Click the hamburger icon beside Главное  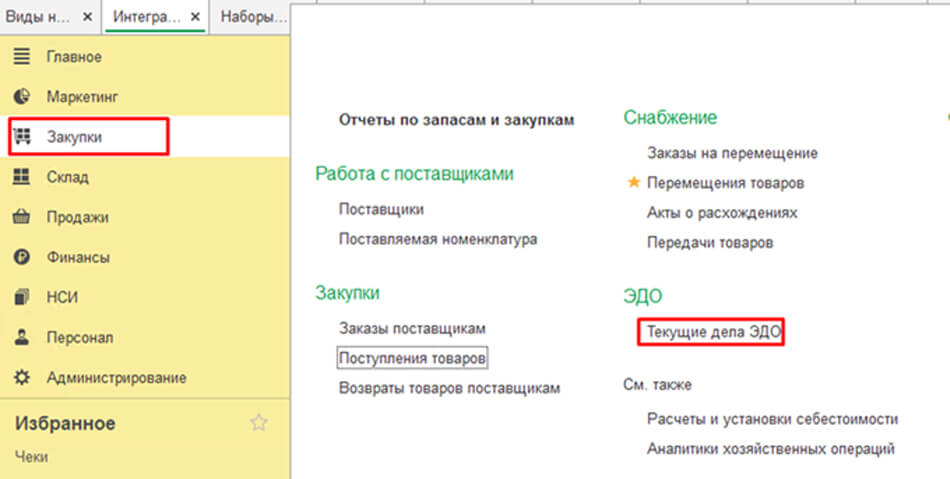pos(21,57)
